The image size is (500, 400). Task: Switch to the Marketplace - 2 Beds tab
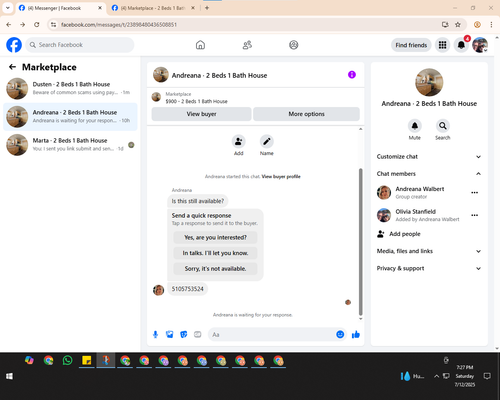click(153, 8)
